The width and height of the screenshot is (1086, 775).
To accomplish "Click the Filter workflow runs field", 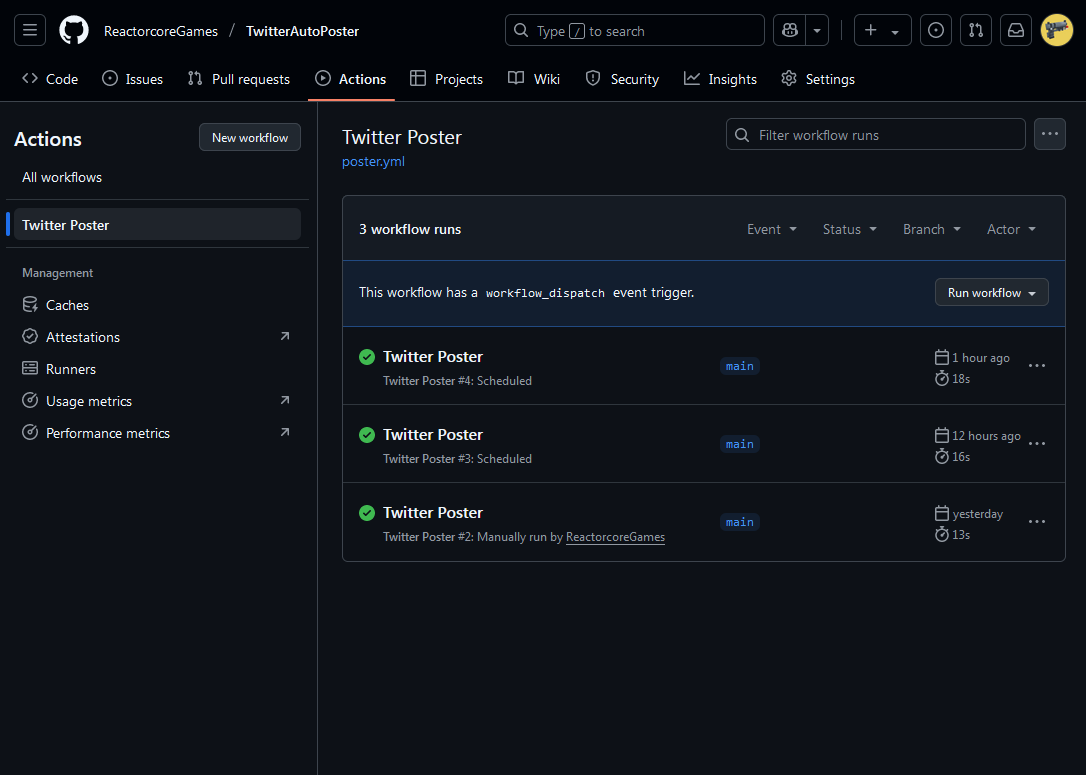I will point(875,135).
